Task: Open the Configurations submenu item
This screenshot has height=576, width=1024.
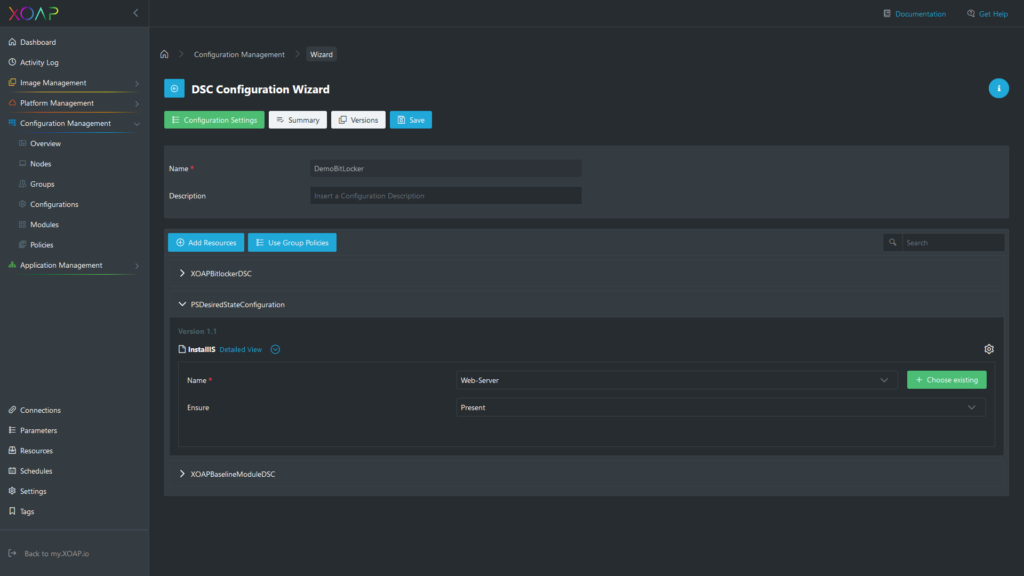Action: (x=54, y=204)
